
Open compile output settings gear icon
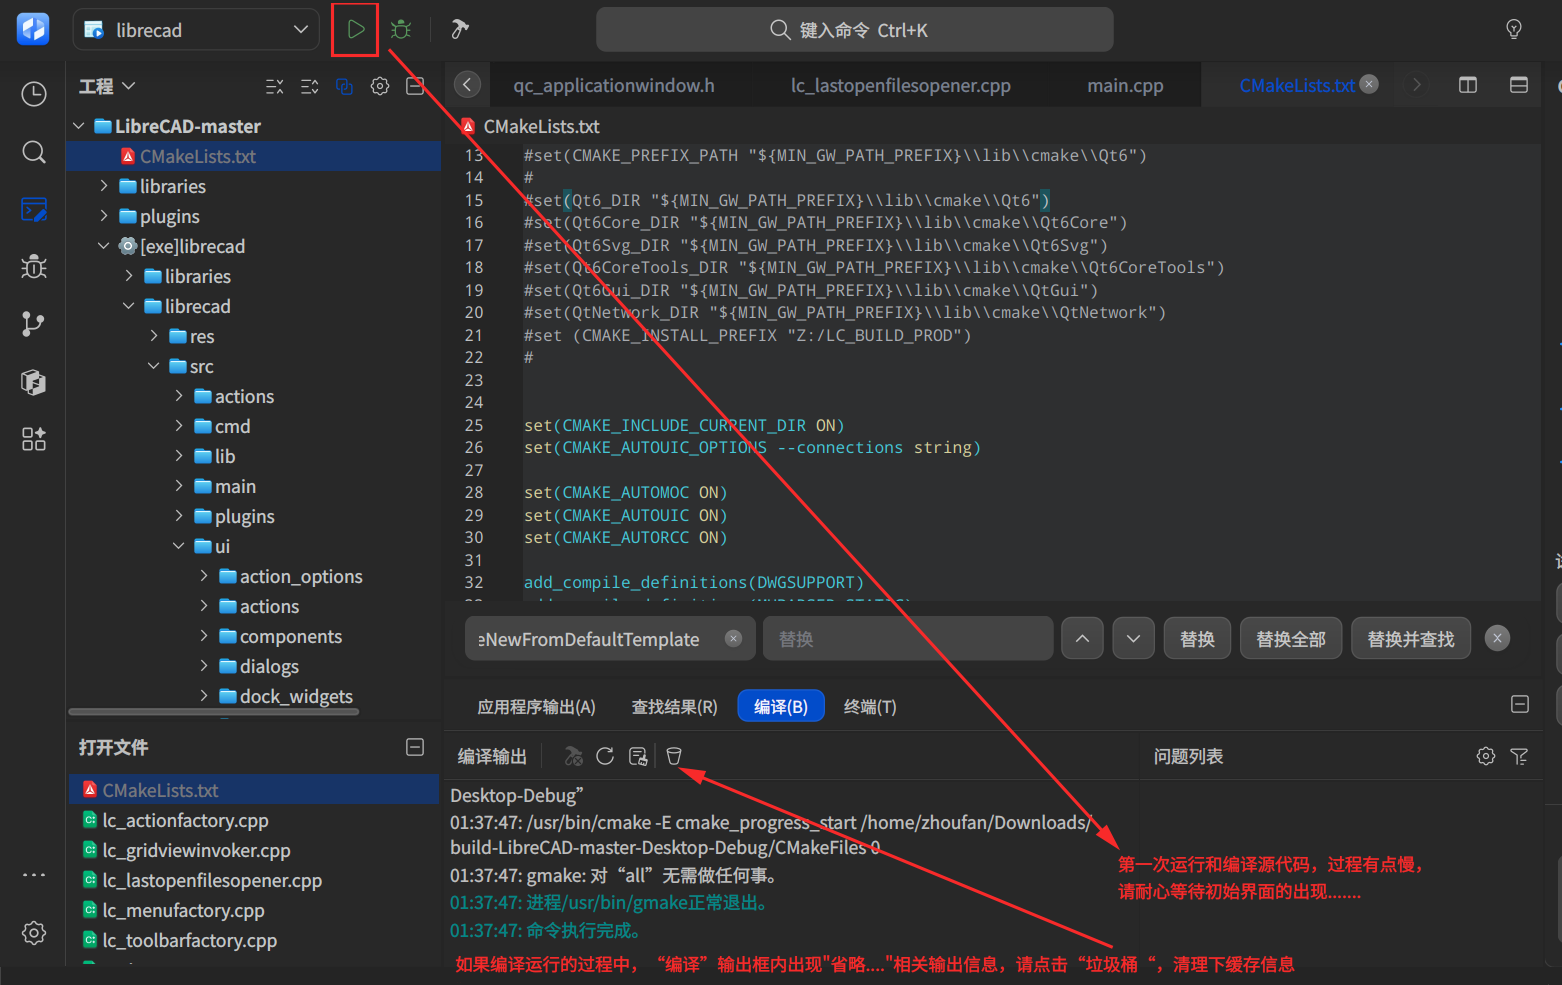[x=1486, y=756]
